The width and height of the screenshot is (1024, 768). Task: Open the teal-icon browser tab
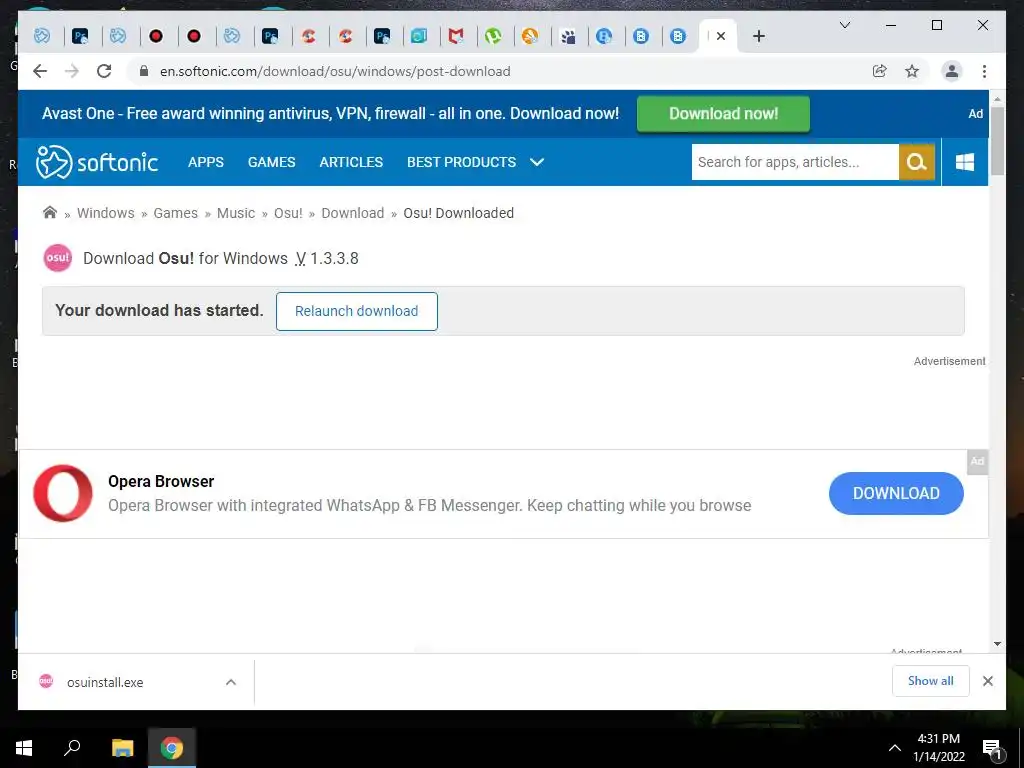(419, 37)
